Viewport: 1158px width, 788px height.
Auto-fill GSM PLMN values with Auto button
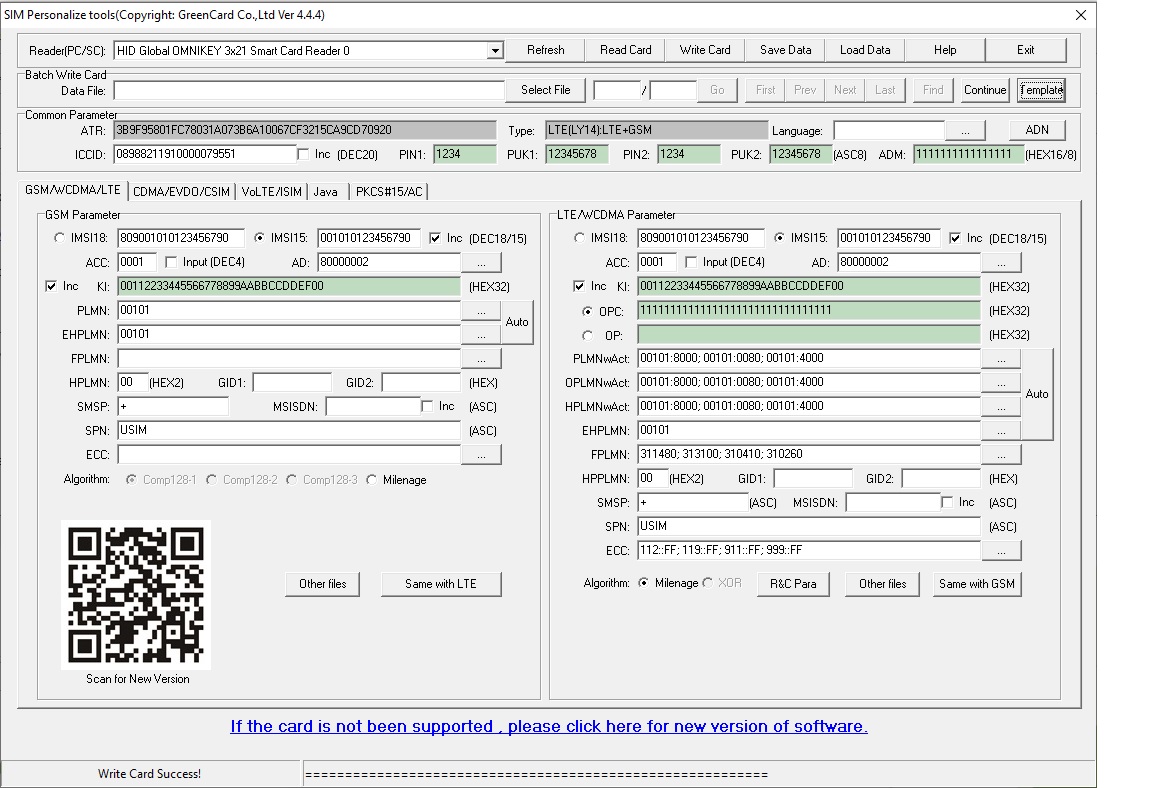pos(517,320)
